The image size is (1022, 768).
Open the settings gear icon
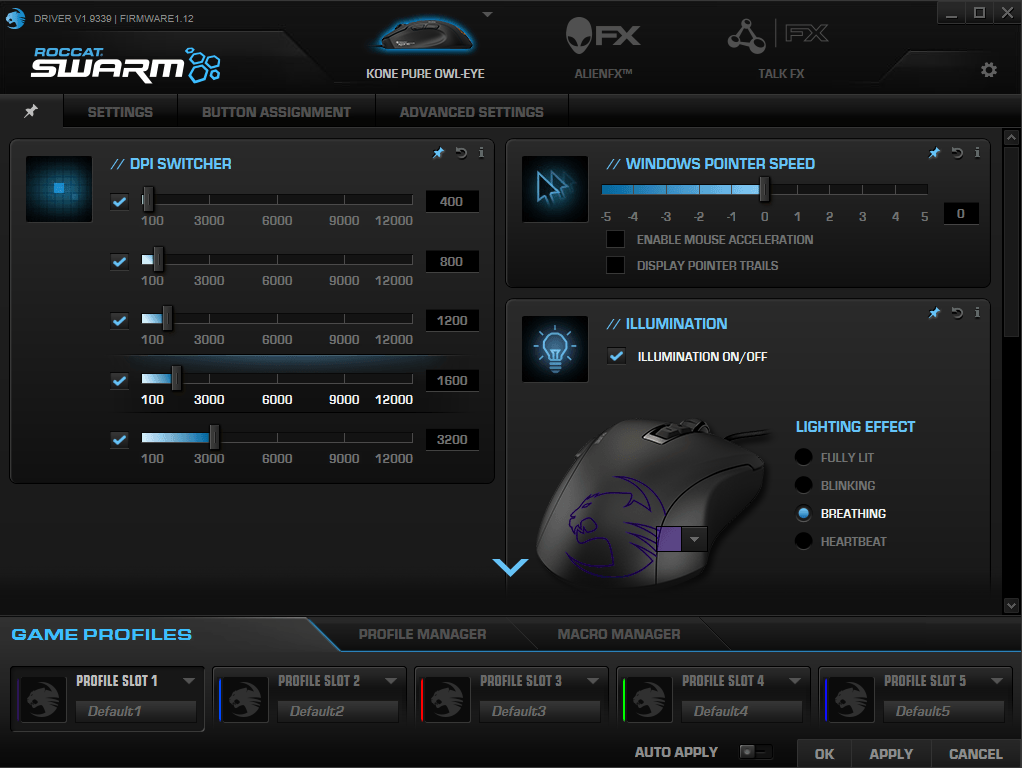click(x=988, y=70)
